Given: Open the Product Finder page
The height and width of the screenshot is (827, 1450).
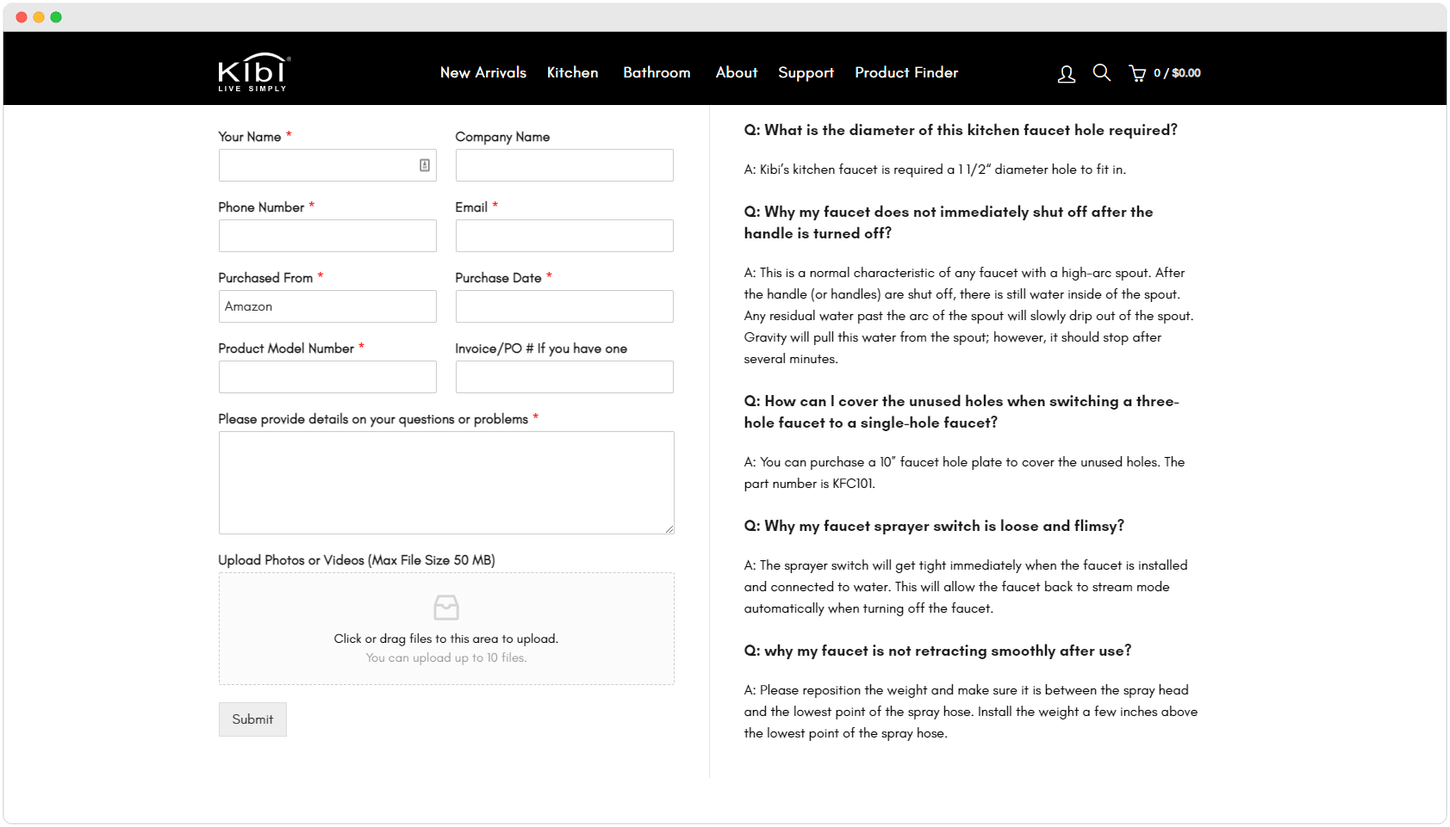Looking at the screenshot, I should pos(906,73).
